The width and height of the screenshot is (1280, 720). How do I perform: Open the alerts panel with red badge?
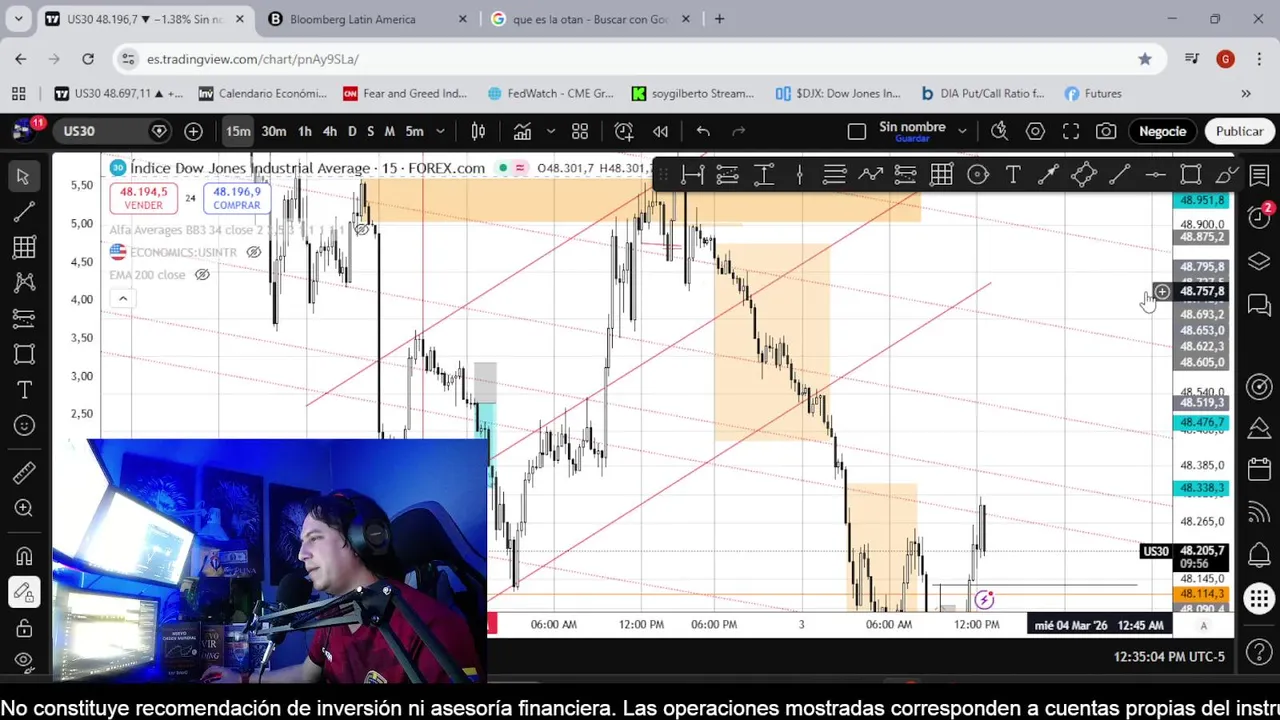tap(1259, 217)
